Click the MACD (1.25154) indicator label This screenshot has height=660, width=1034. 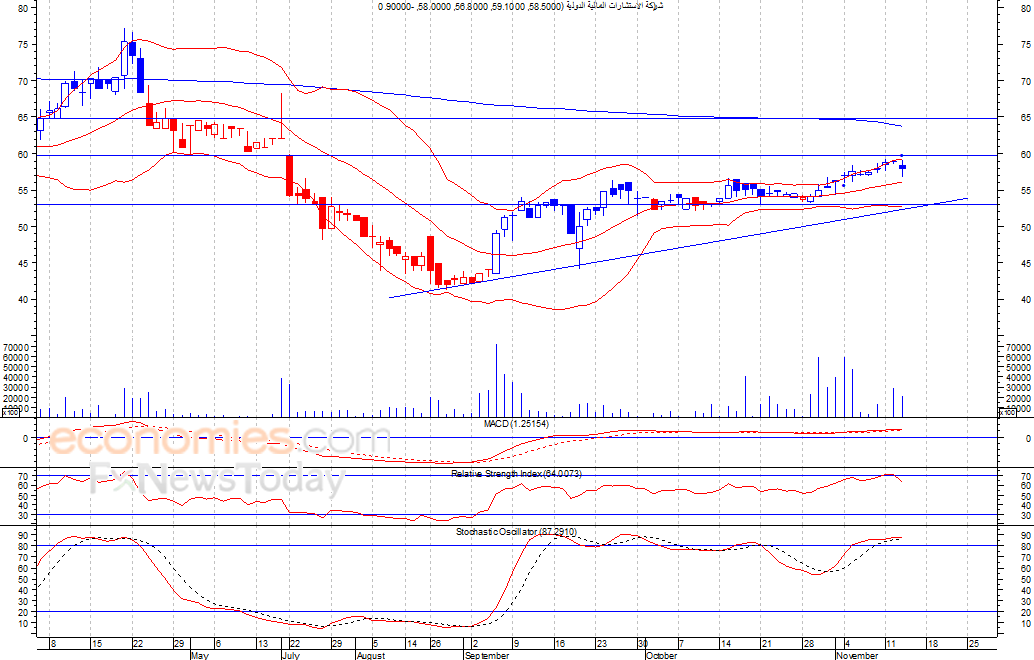click(x=516, y=423)
